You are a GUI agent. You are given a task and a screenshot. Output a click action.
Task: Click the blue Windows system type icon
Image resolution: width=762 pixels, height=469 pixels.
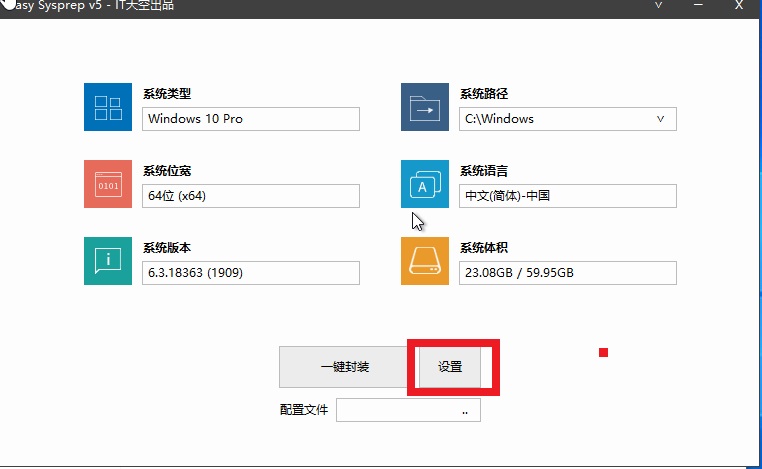coord(108,107)
